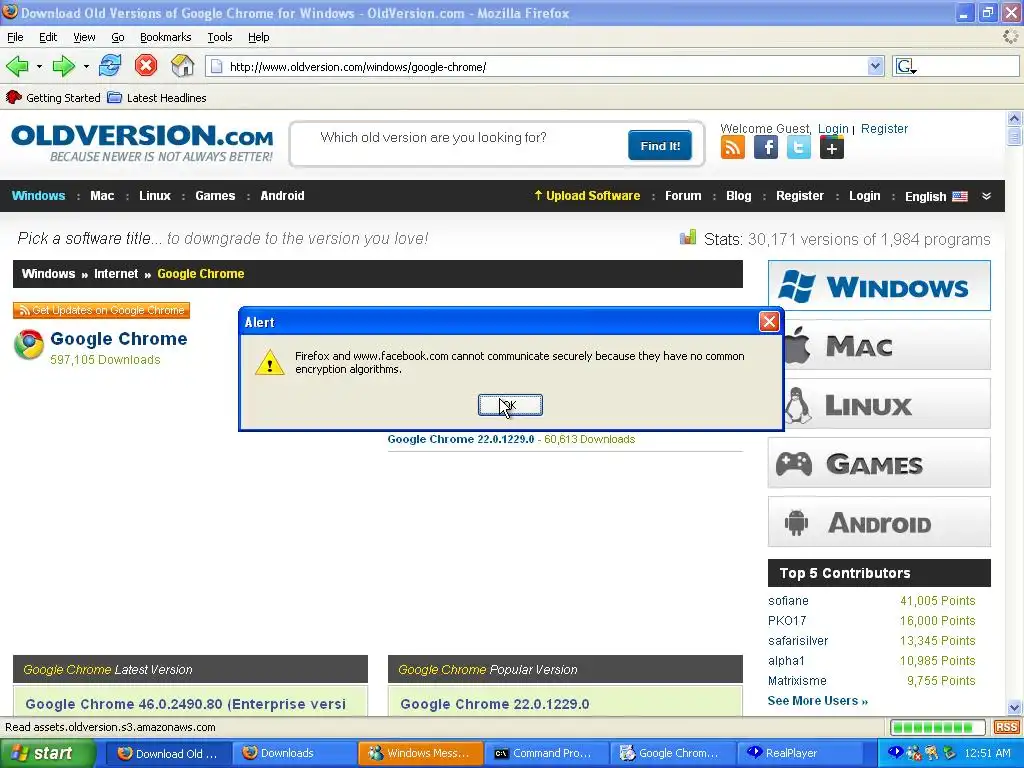Click the Twitter icon in header

click(798, 148)
